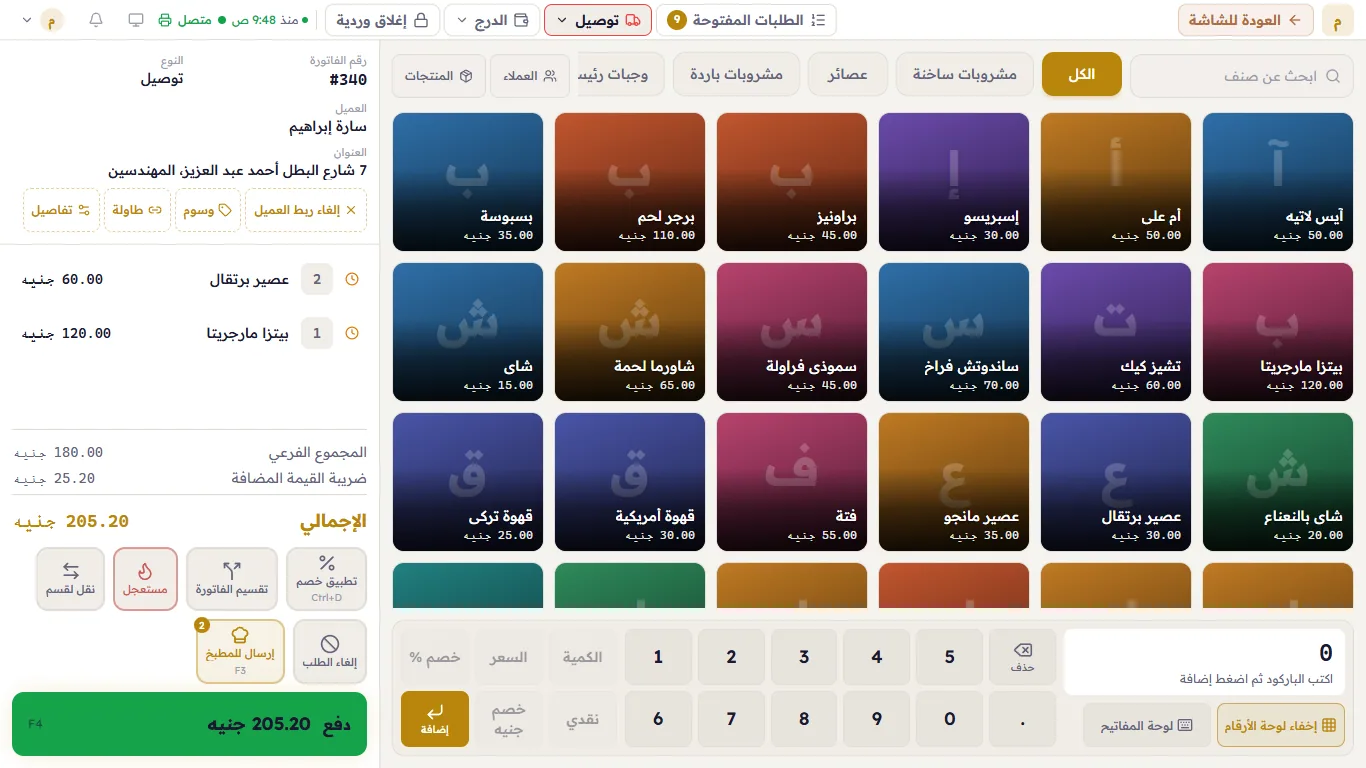Switch numpad mode to price 'السعر'
Viewport: 1366px width, 768px height.
pos(509,657)
